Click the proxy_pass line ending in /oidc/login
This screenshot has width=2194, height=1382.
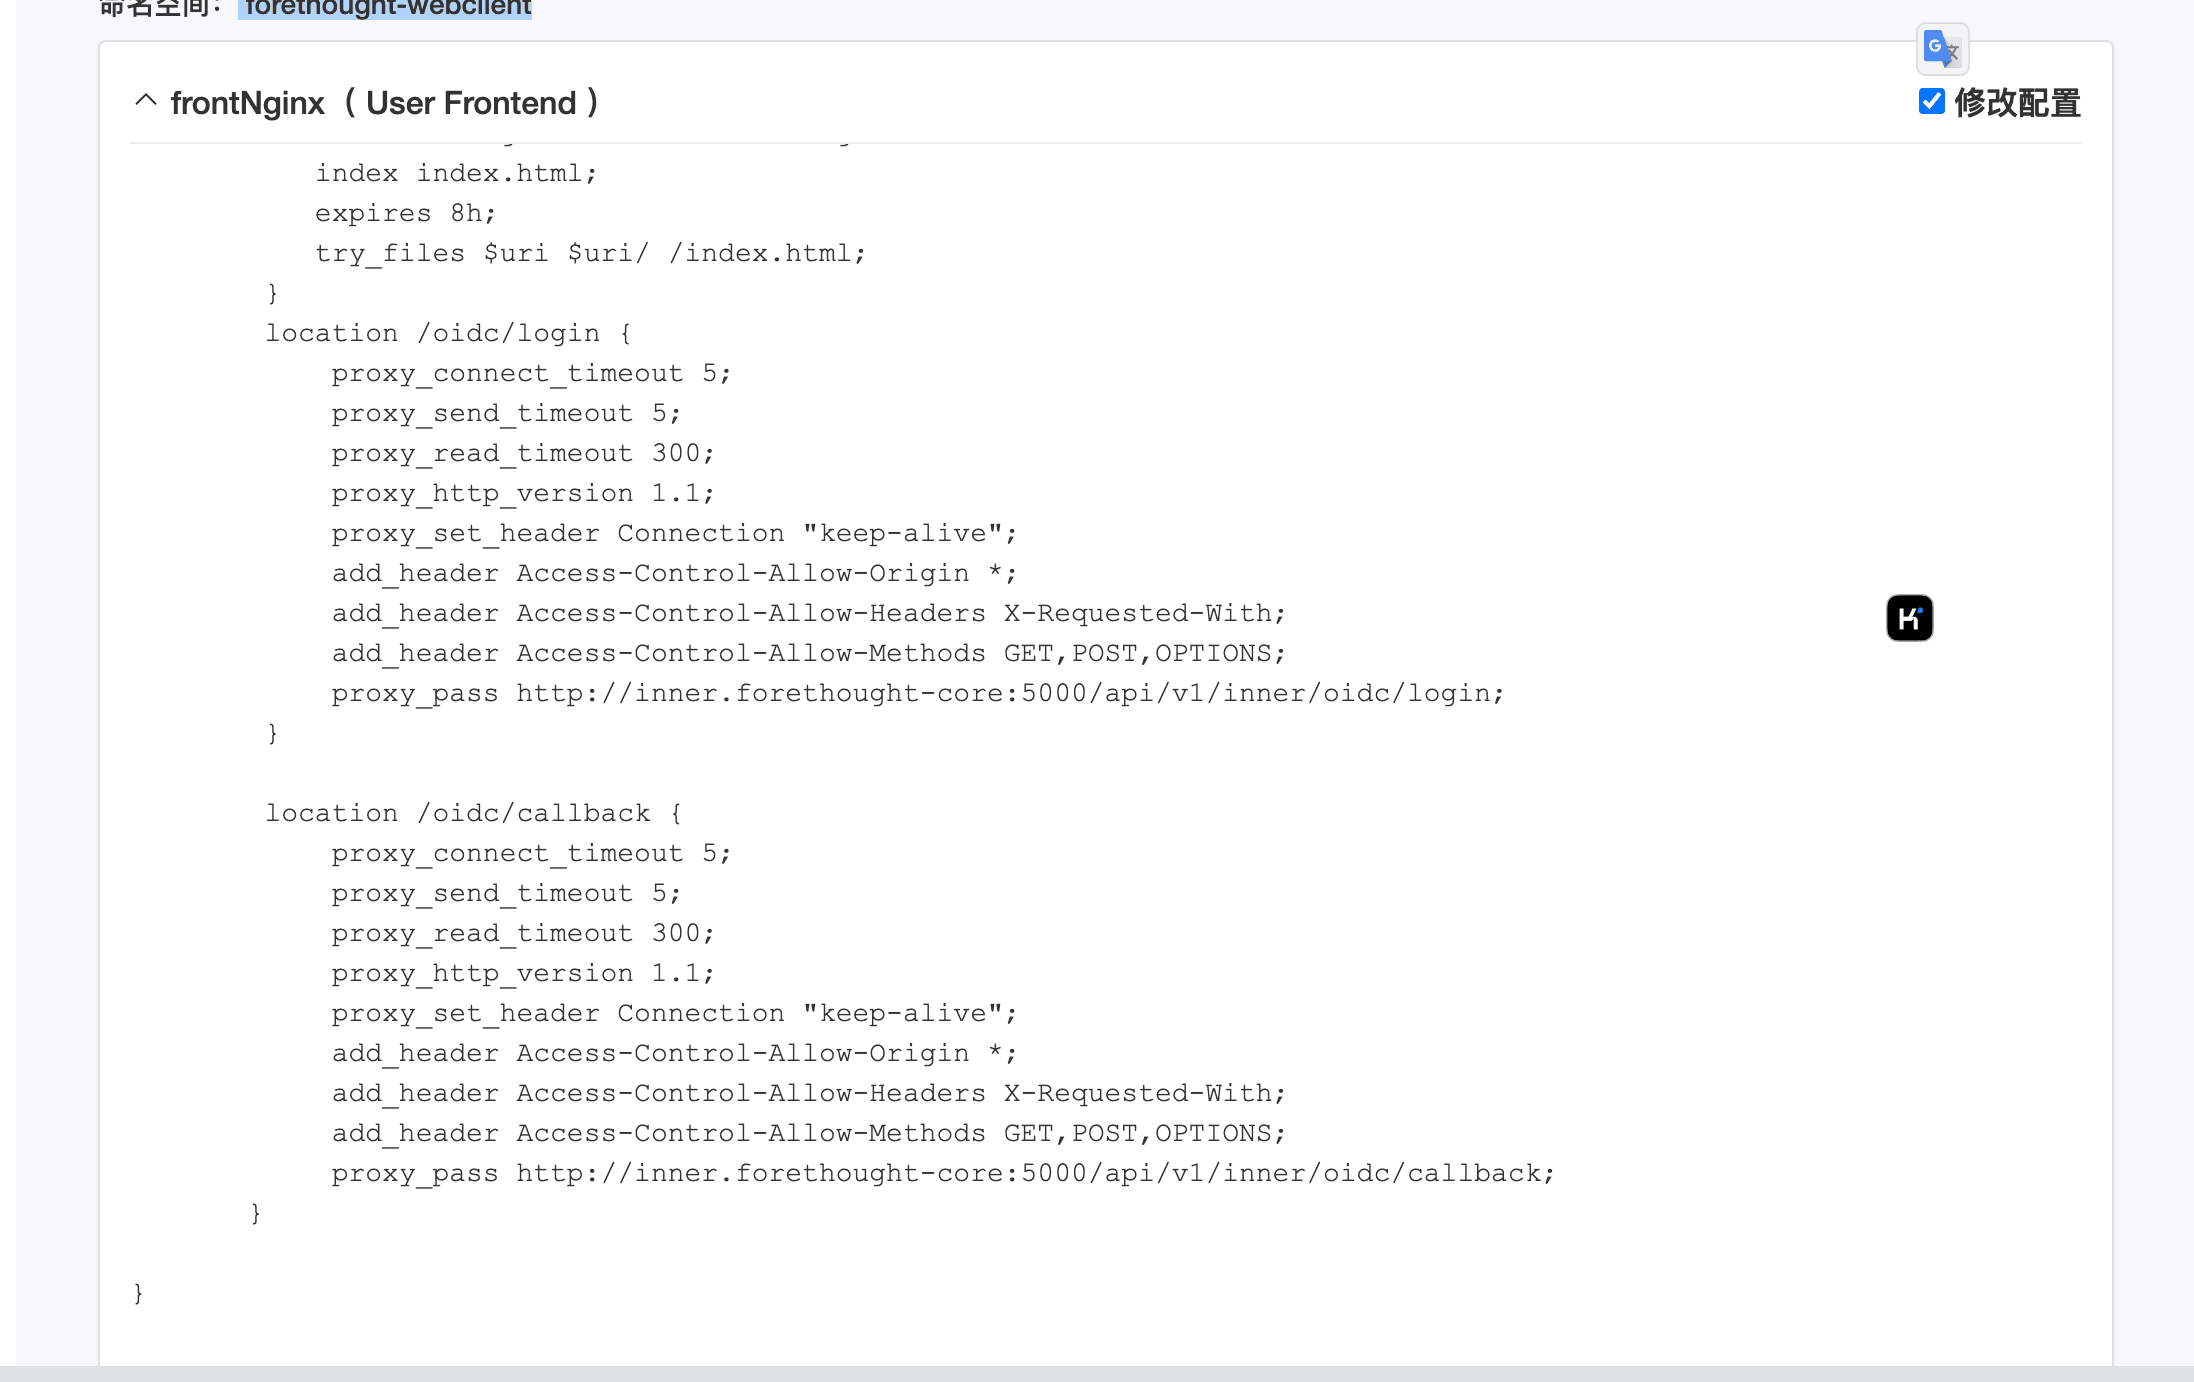[917, 693]
